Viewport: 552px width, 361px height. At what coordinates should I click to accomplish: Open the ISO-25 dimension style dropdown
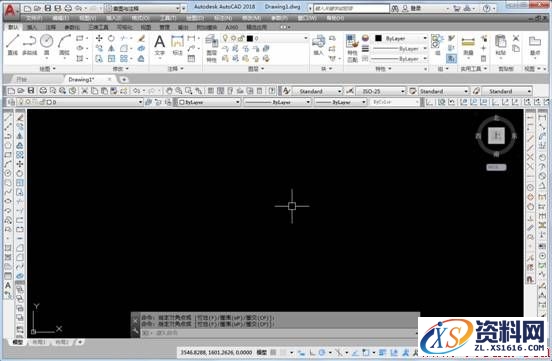[381, 91]
